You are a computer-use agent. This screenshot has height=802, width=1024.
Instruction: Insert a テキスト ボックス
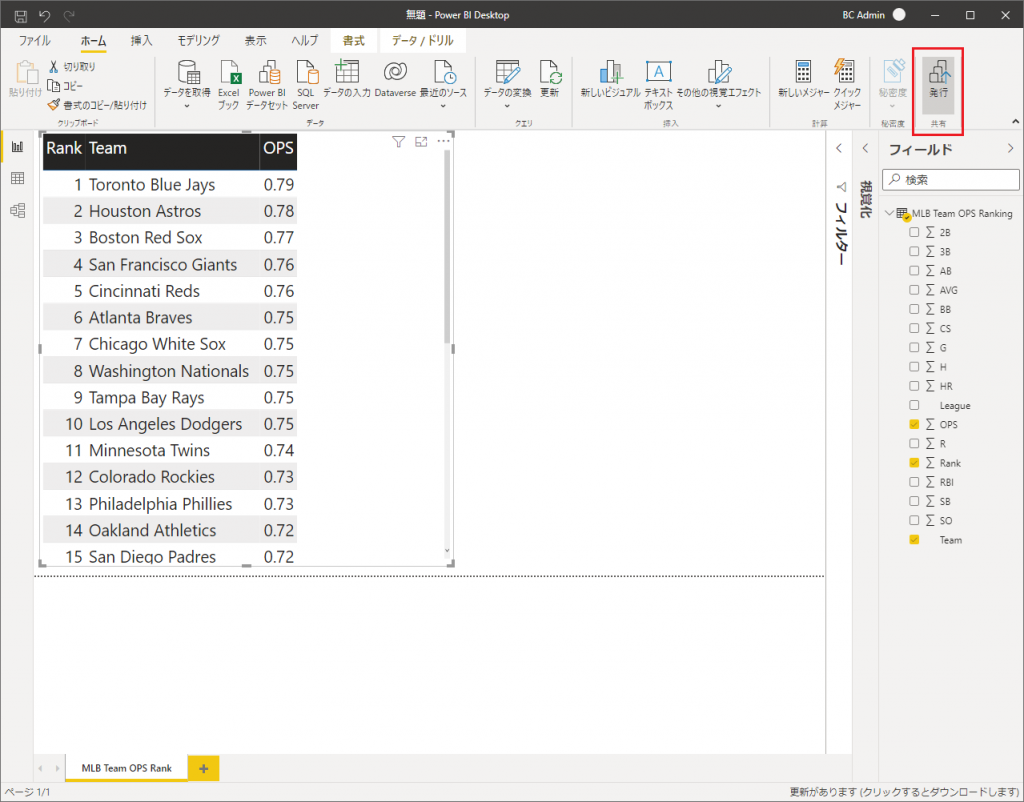[x=658, y=85]
